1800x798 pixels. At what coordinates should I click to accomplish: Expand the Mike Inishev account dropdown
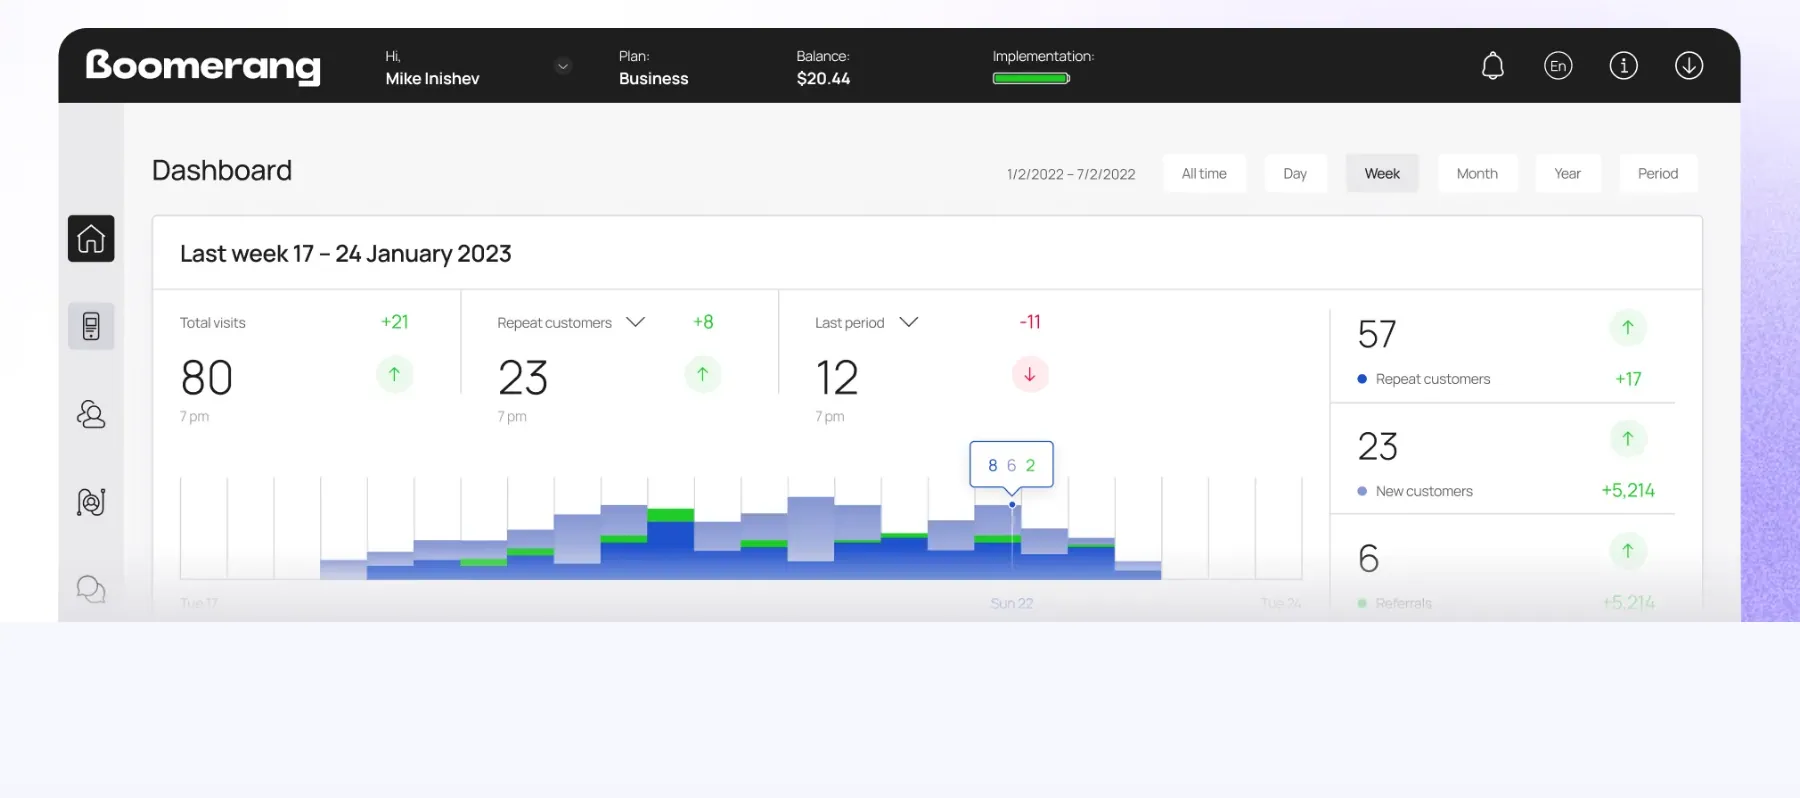click(x=563, y=66)
